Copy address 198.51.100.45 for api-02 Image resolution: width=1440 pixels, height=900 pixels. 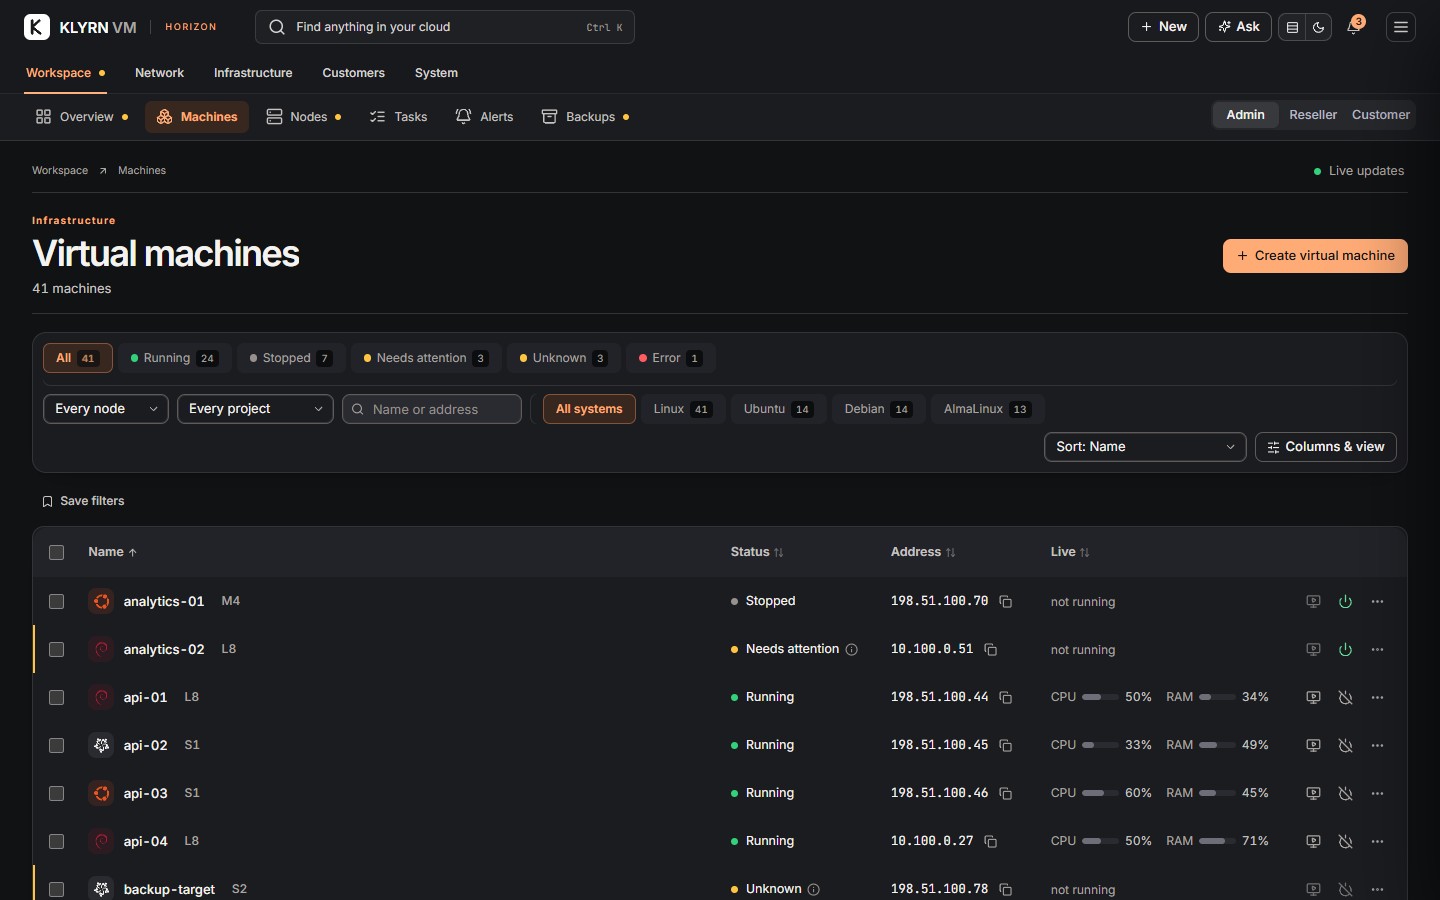click(1006, 746)
